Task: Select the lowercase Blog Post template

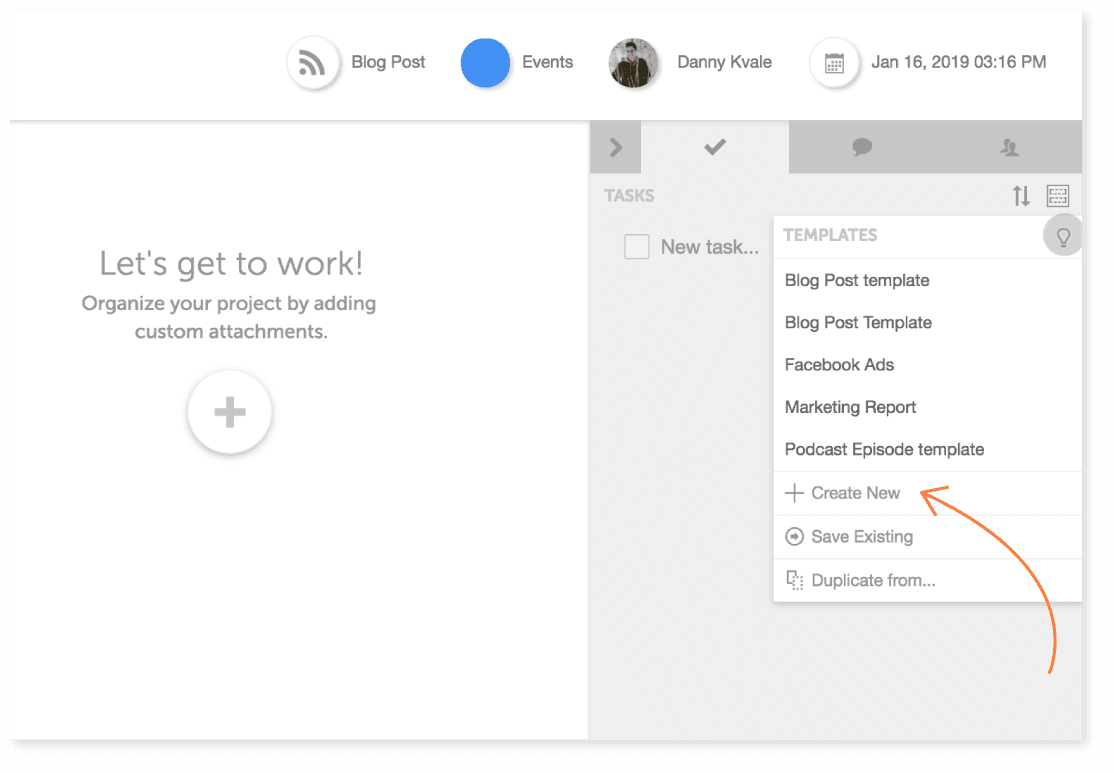Action: [927, 280]
